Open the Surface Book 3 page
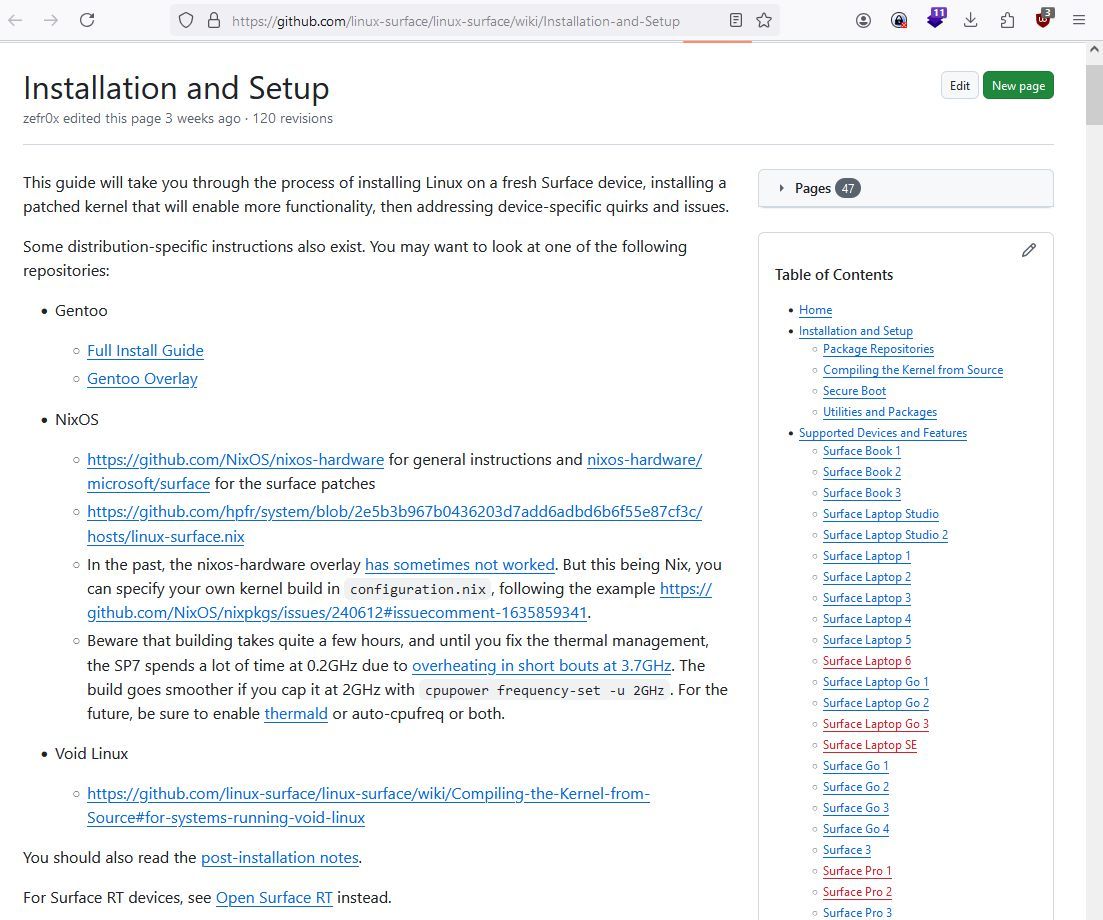Screen dimensions: 1103x920 coord(862,493)
